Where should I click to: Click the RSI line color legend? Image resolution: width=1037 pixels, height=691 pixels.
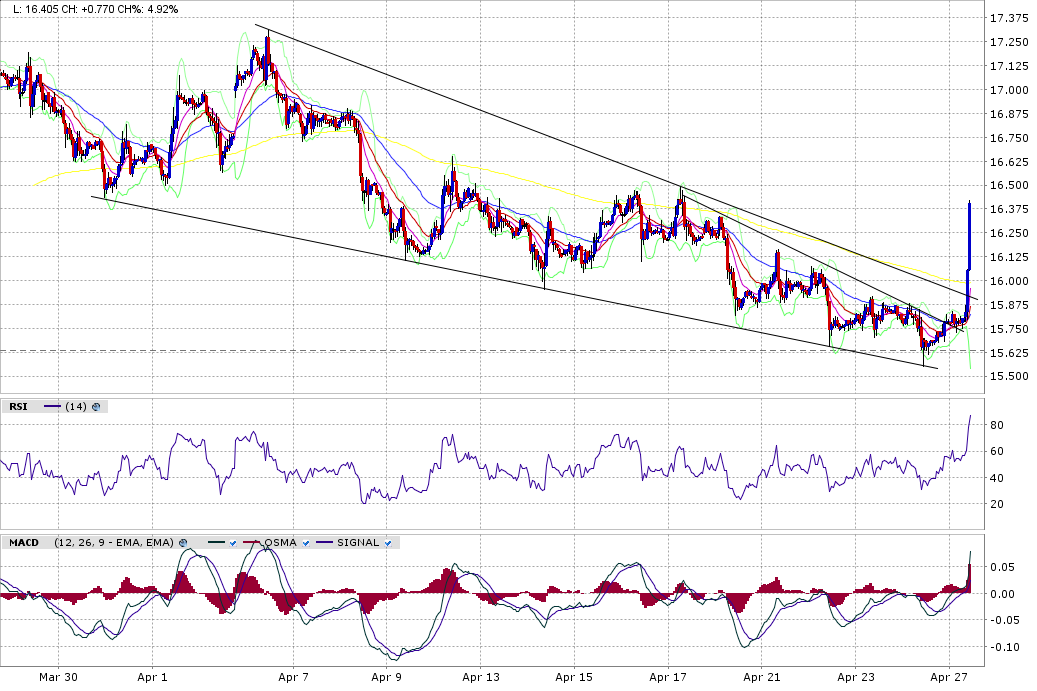pyautogui.click(x=52, y=407)
